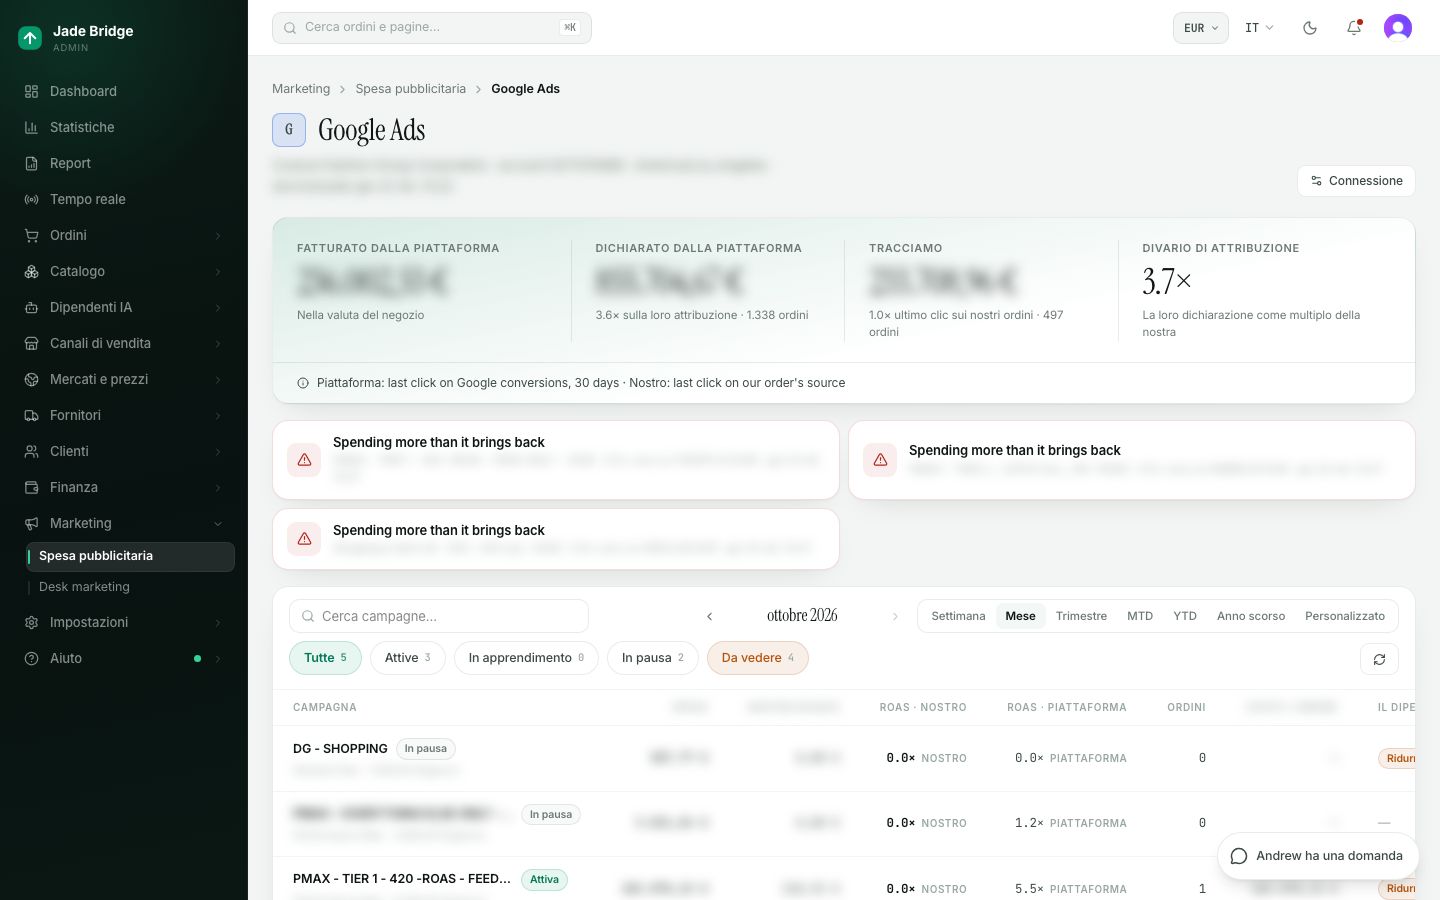Collapse the Marketing section chevron

click(x=218, y=524)
